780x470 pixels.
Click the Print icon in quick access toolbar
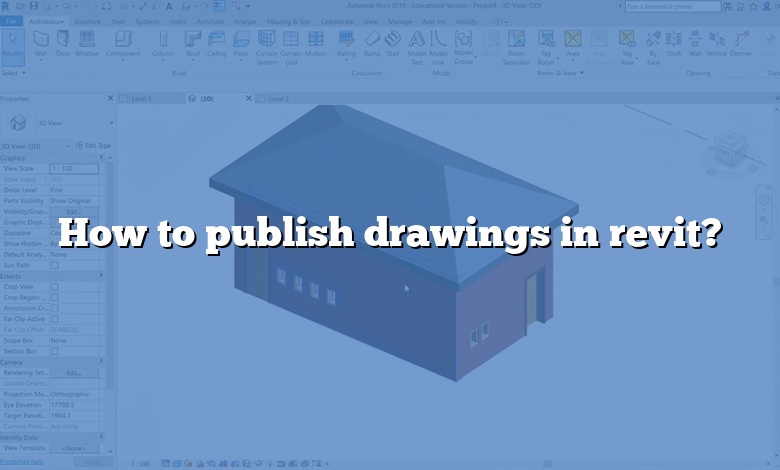tap(106, 6)
